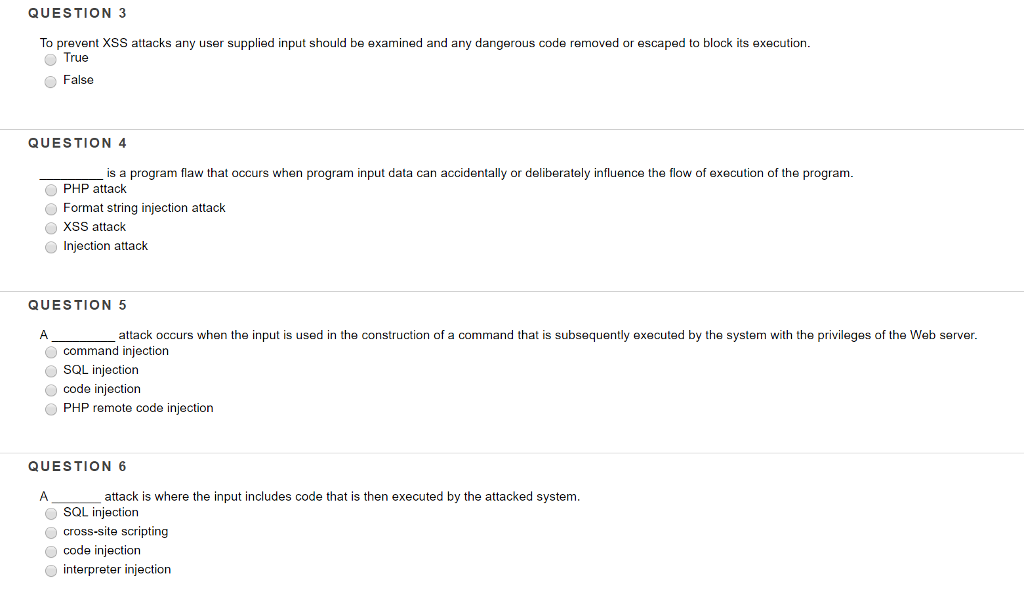Pick Injection attack answer for Question 4
The width and height of the screenshot is (1024, 601).
pos(50,247)
